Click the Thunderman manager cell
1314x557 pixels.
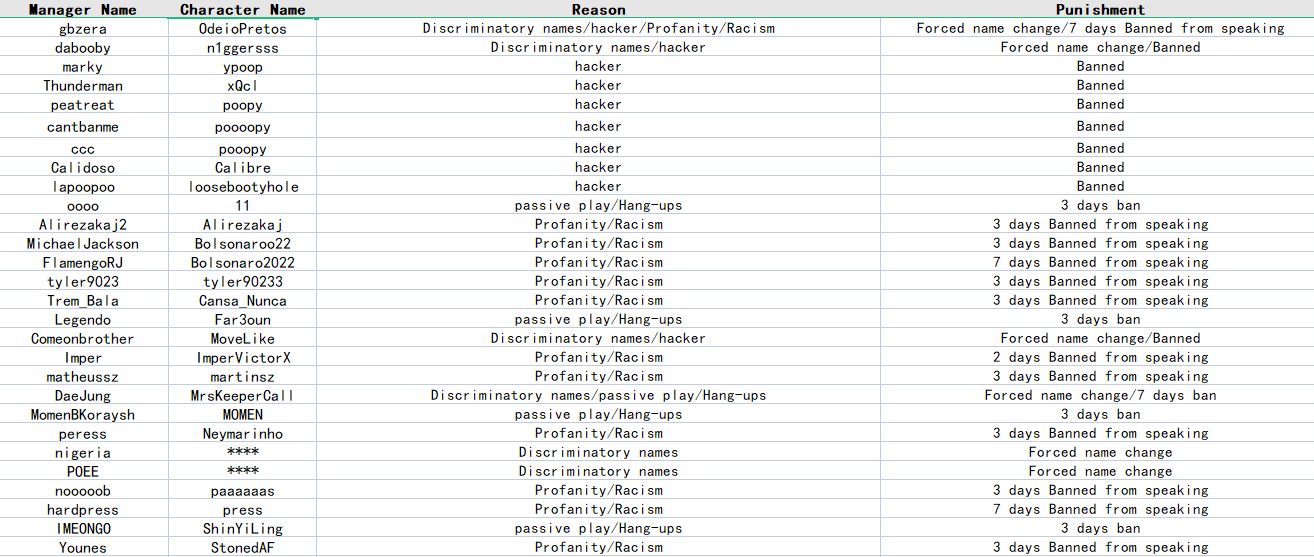pyautogui.click(x=83, y=85)
